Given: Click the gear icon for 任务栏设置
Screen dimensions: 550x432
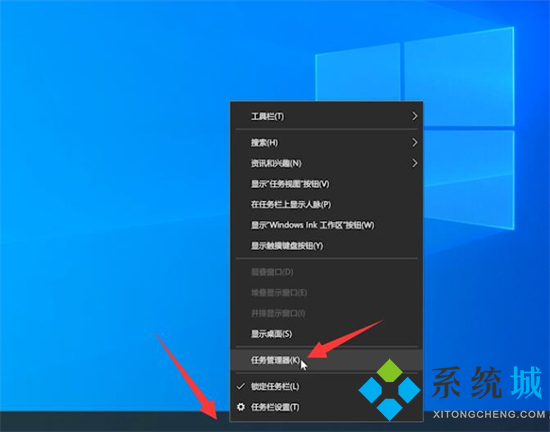Looking at the screenshot, I should [x=241, y=407].
